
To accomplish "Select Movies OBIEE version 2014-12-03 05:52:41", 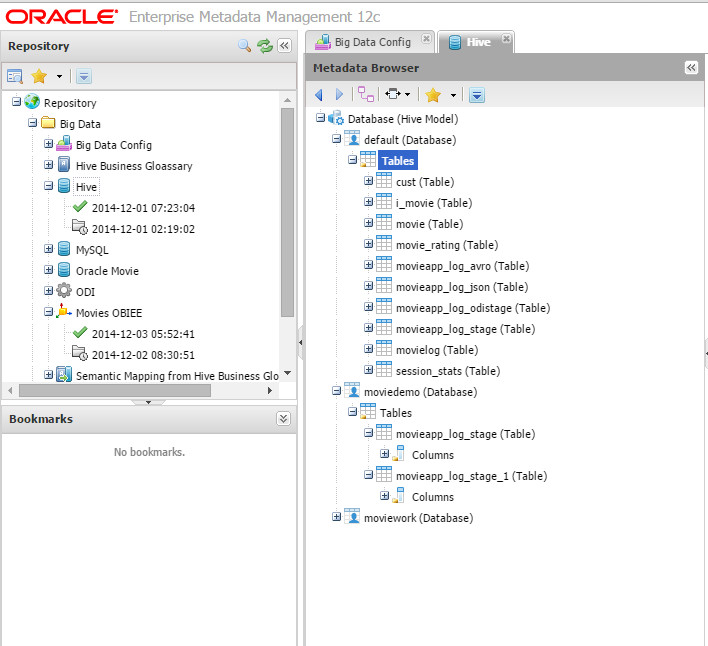I will tap(143, 334).
